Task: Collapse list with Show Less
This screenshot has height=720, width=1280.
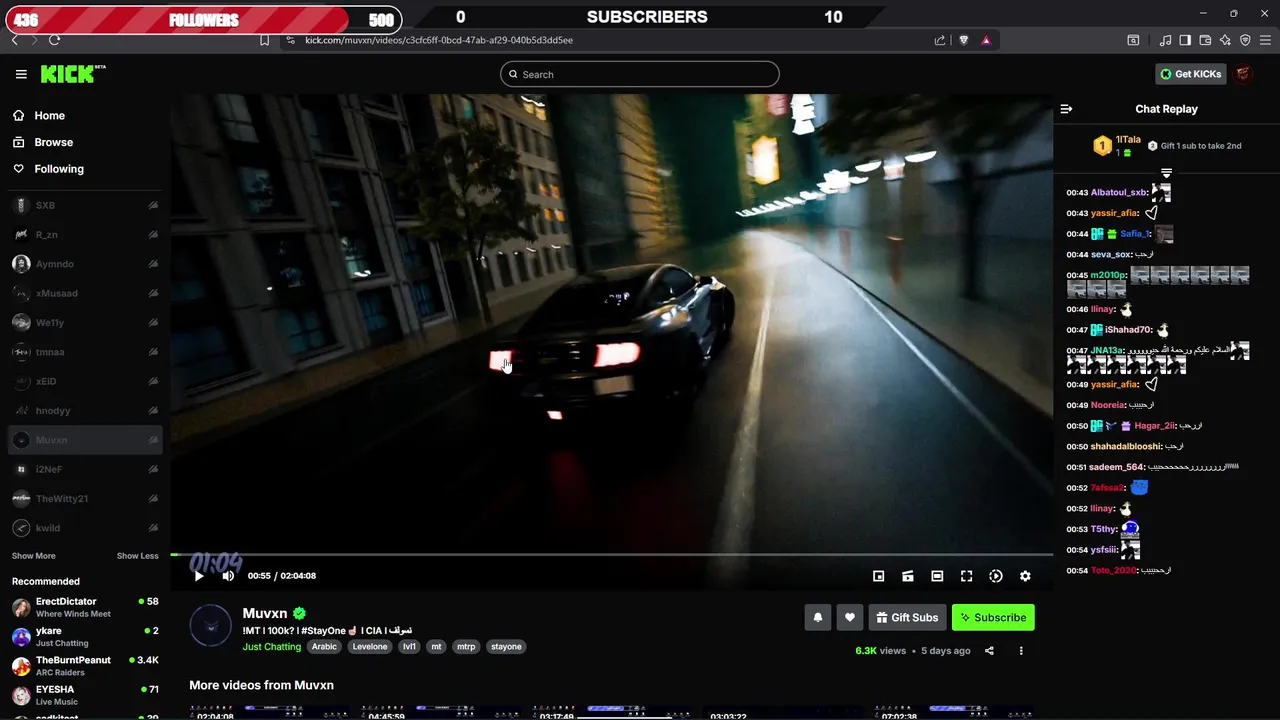Action: click(x=137, y=556)
